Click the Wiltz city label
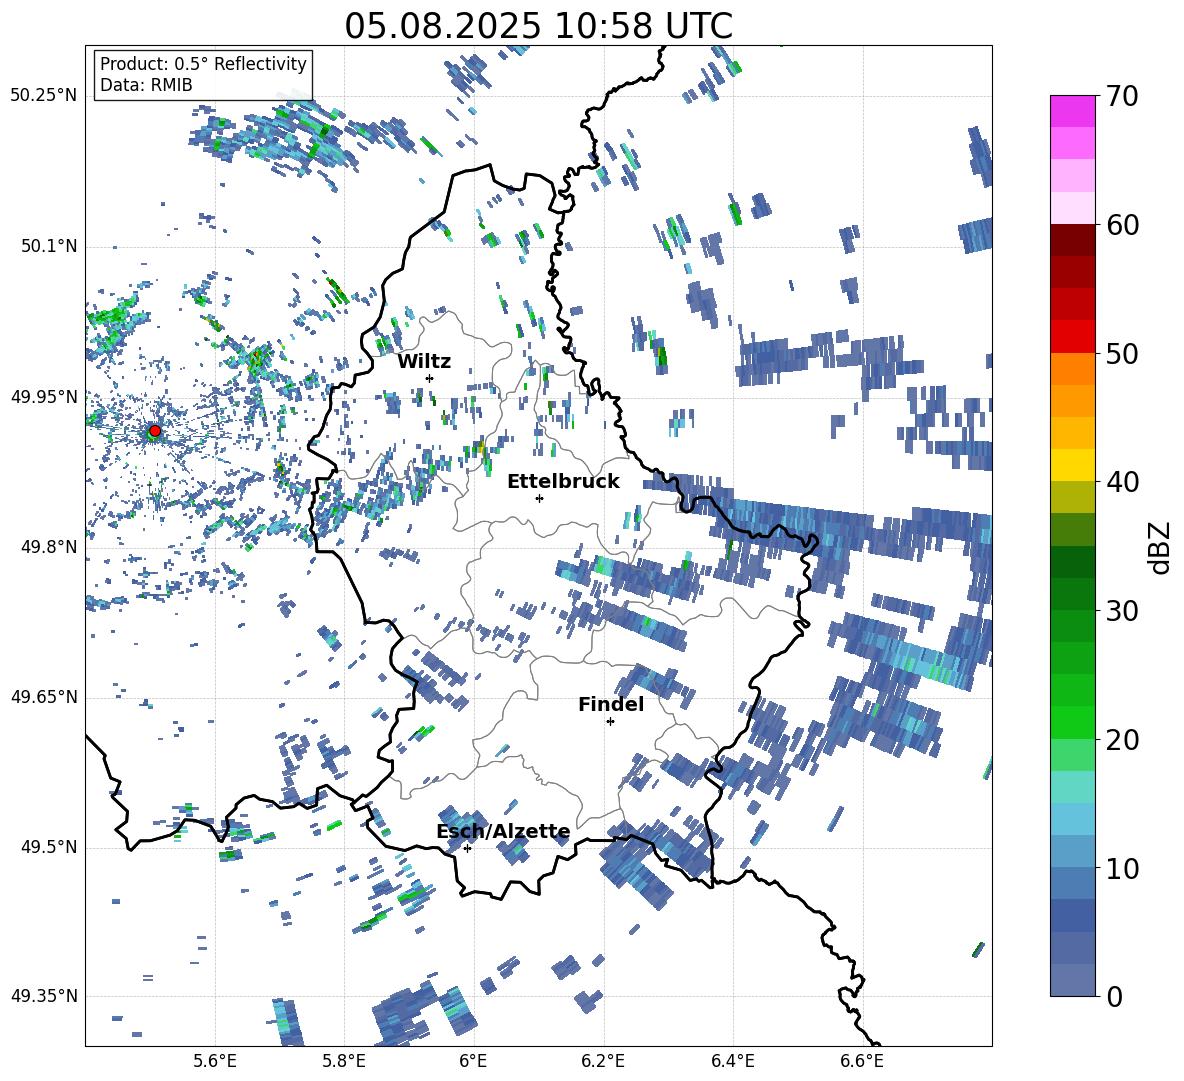 424,362
